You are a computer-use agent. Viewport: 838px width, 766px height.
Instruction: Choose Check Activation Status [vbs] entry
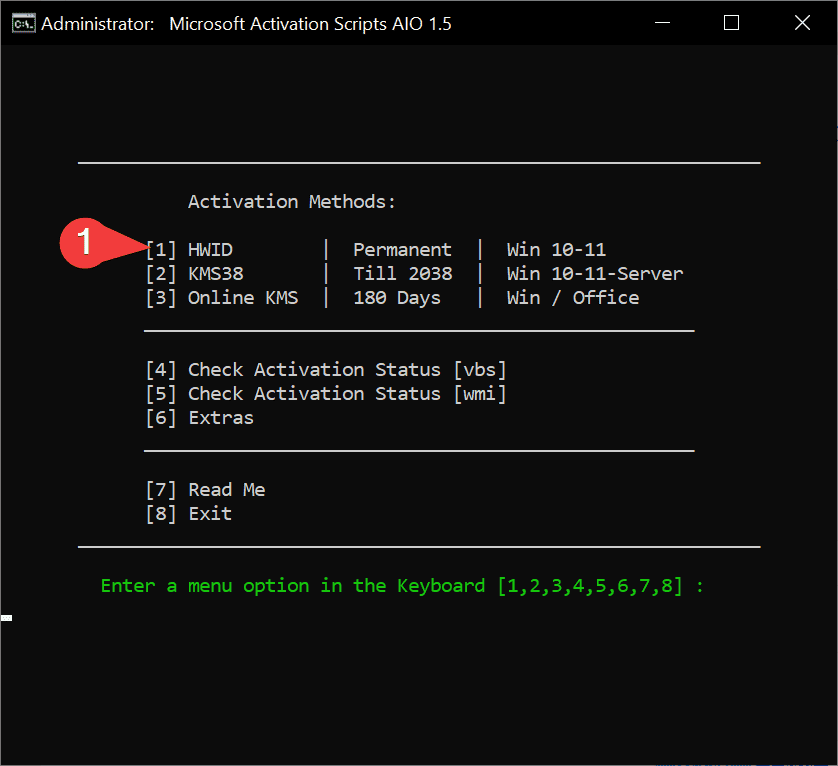(x=326, y=370)
